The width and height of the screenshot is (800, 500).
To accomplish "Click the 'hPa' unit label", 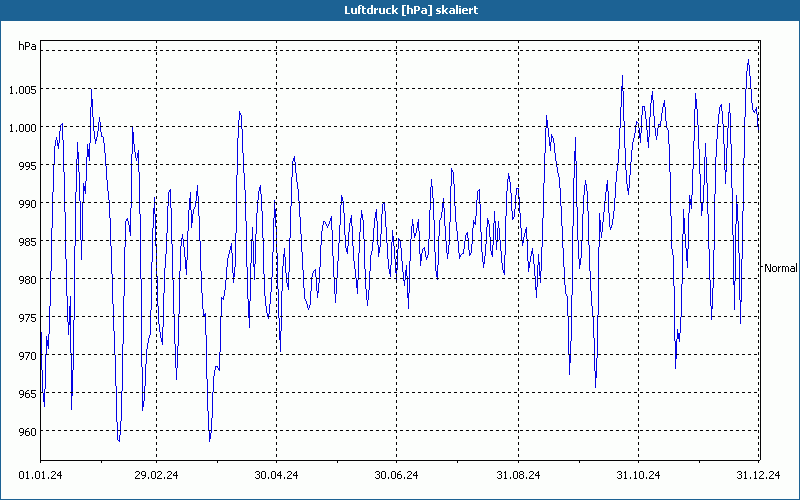I will (x=28, y=46).
